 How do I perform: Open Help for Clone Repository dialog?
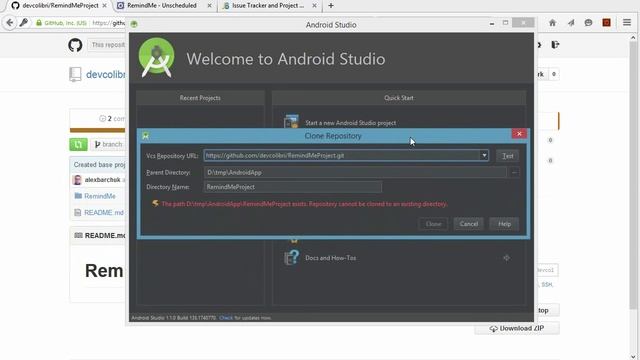click(x=504, y=224)
